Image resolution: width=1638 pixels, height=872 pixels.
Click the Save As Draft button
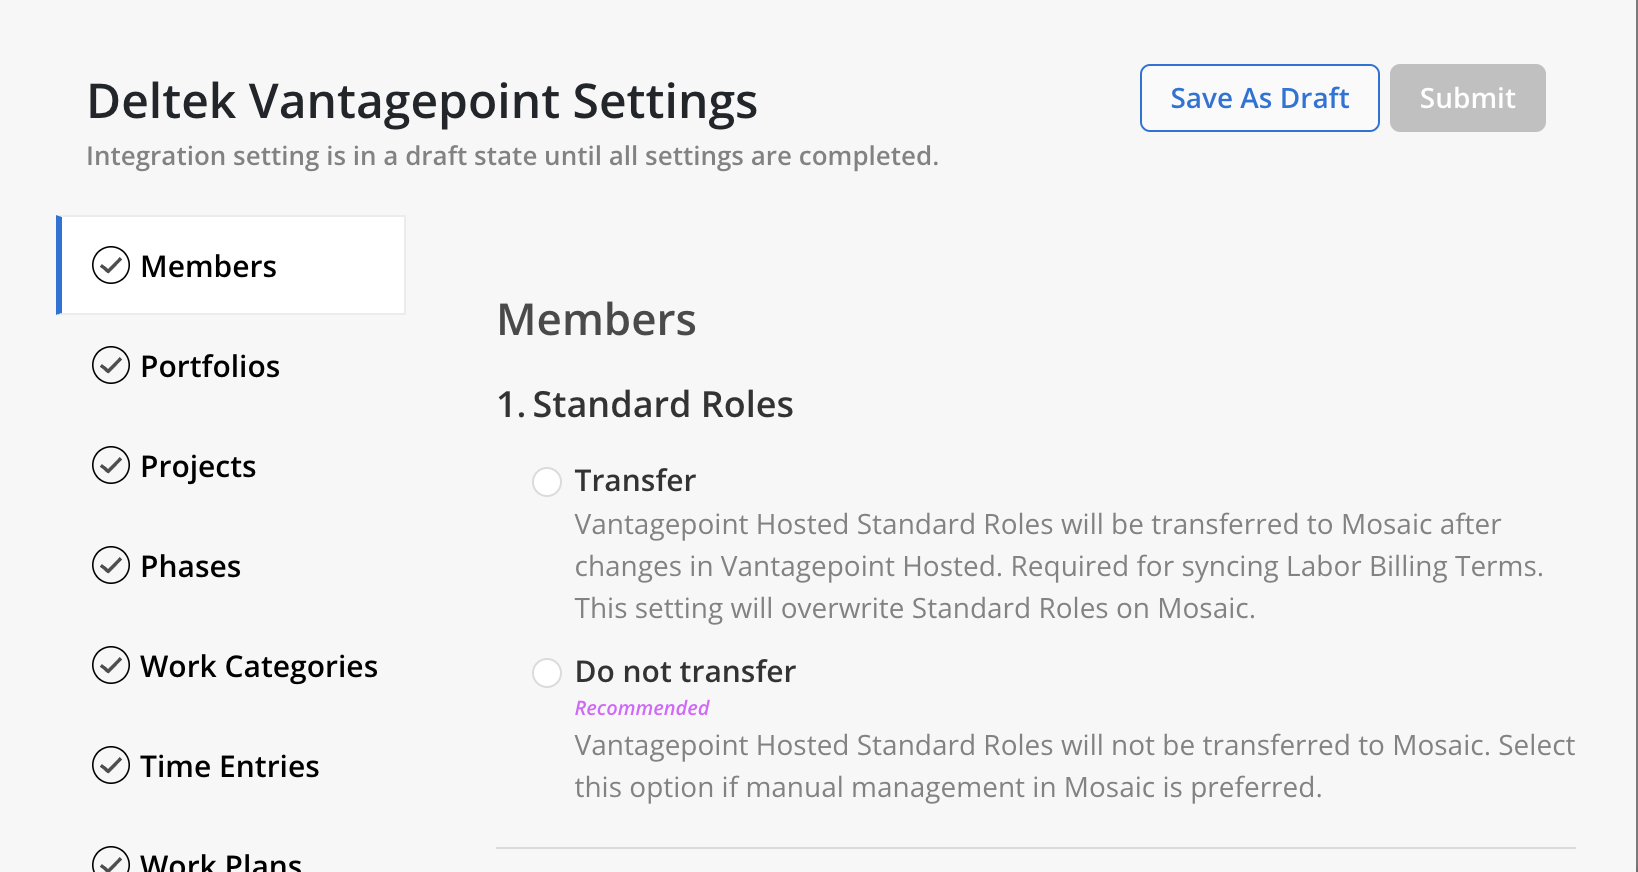[x=1260, y=98]
